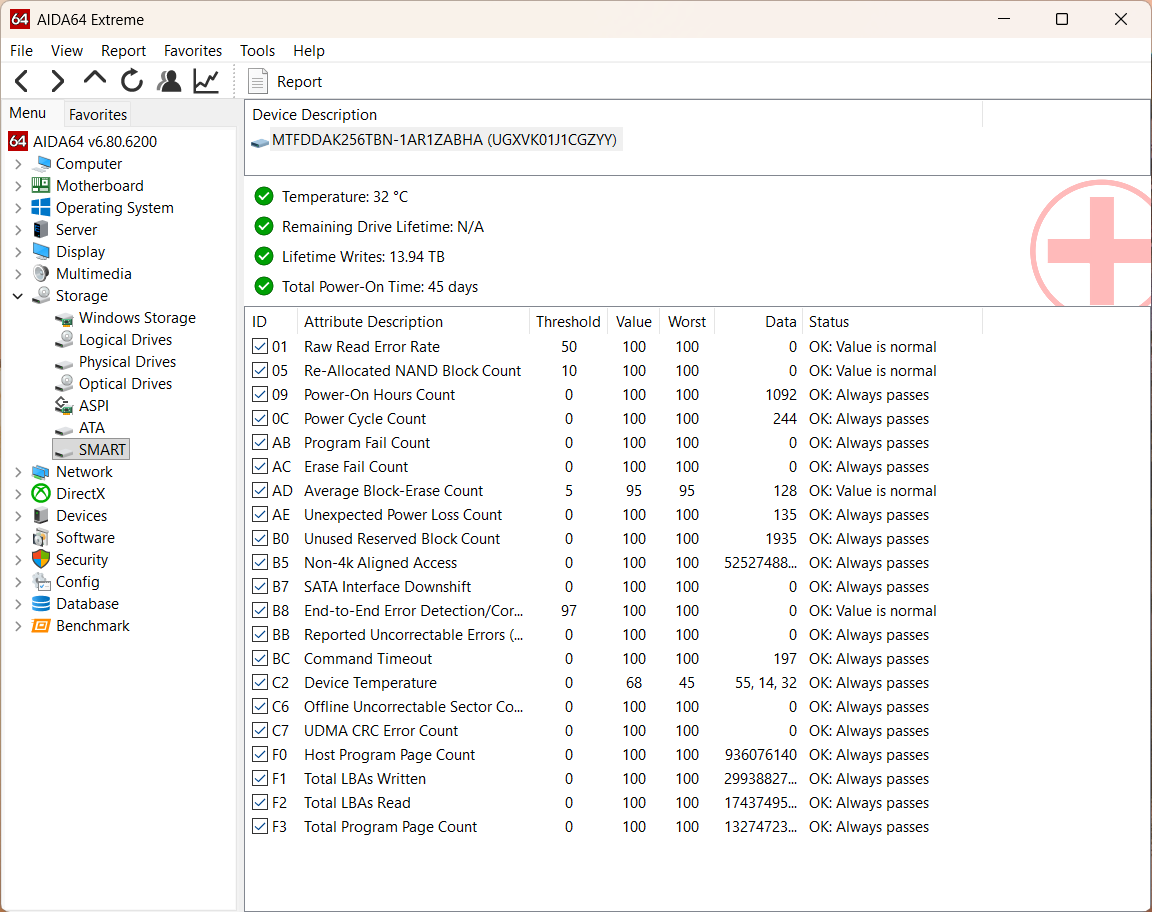Select the Database icon in tree
The width and height of the screenshot is (1152, 912).
coord(41,604)
